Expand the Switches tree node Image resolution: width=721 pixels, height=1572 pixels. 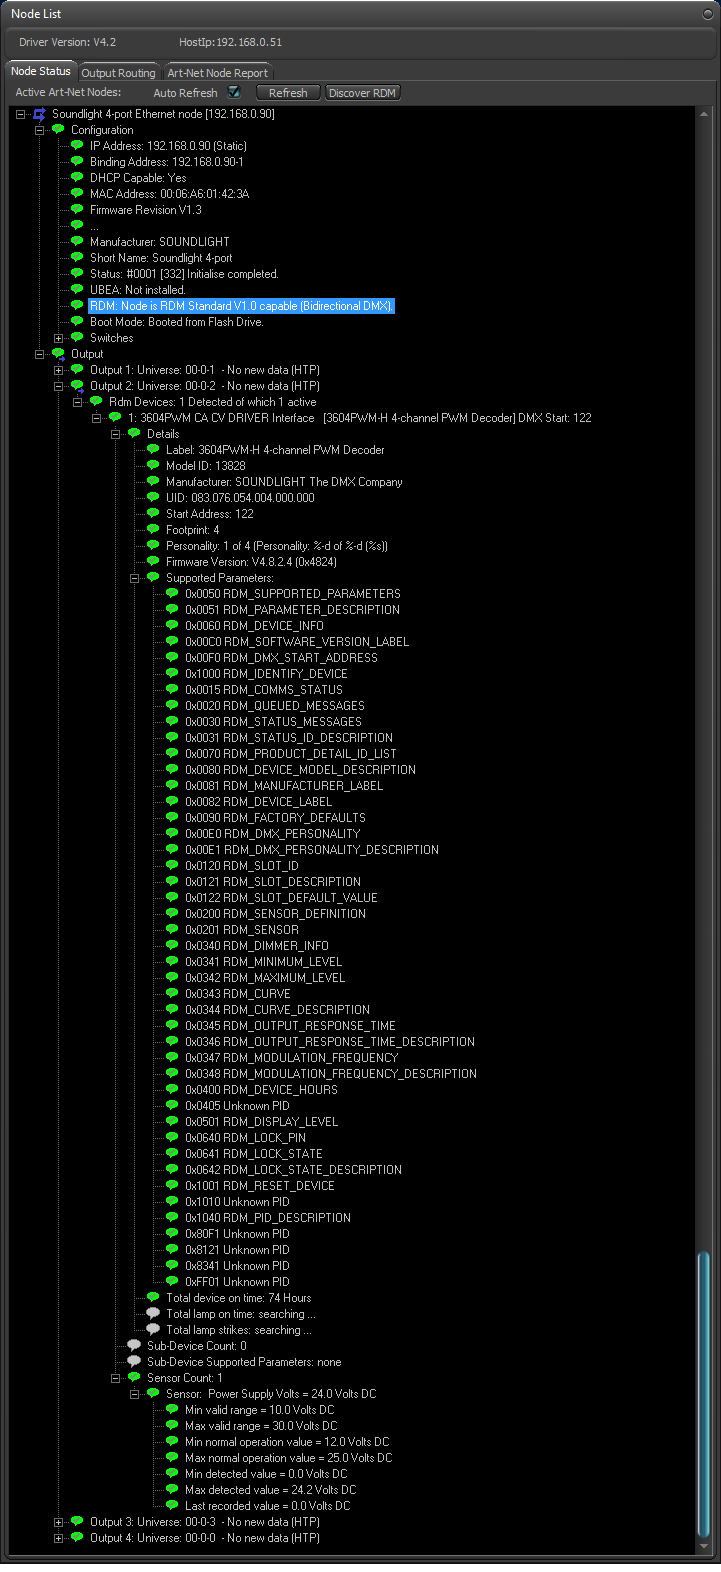point(59,338)
